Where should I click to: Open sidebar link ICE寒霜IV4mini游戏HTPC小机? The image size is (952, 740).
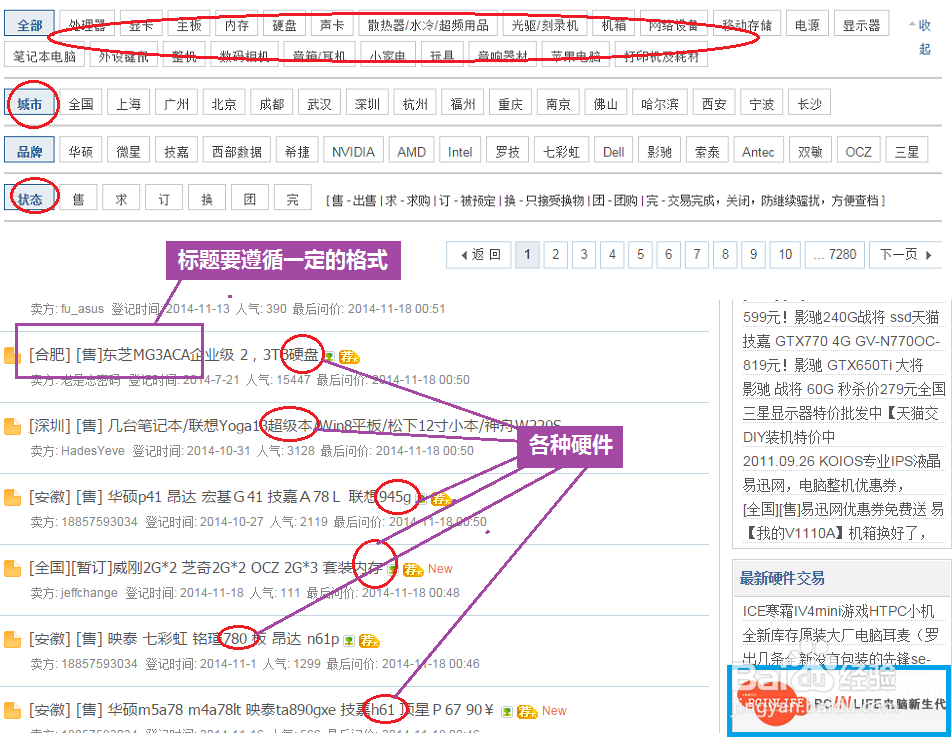[838, 611]
